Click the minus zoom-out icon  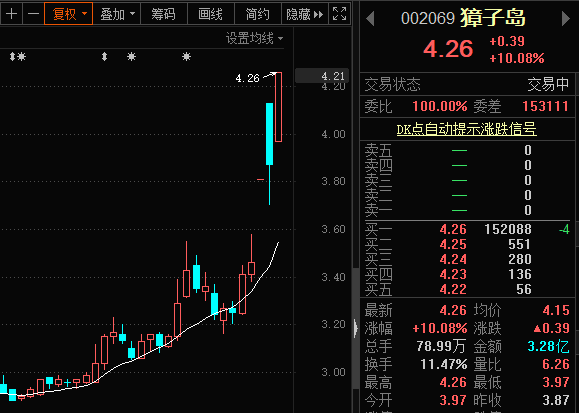[x=33, y=14]
